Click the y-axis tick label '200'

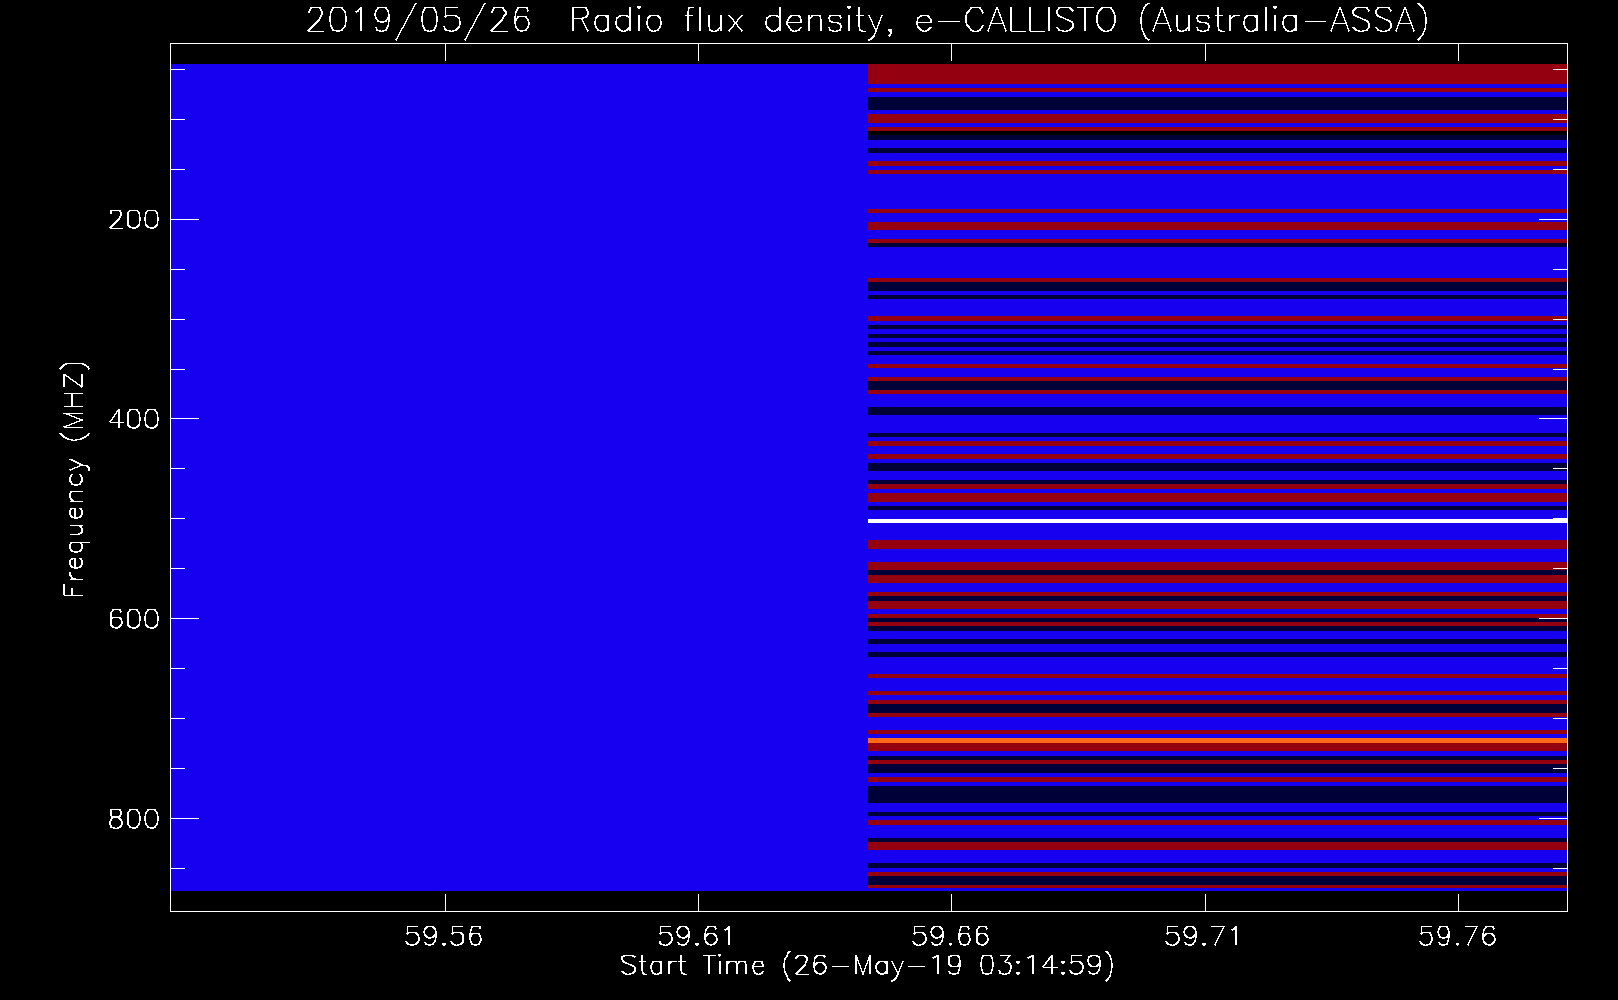[133, 220]
